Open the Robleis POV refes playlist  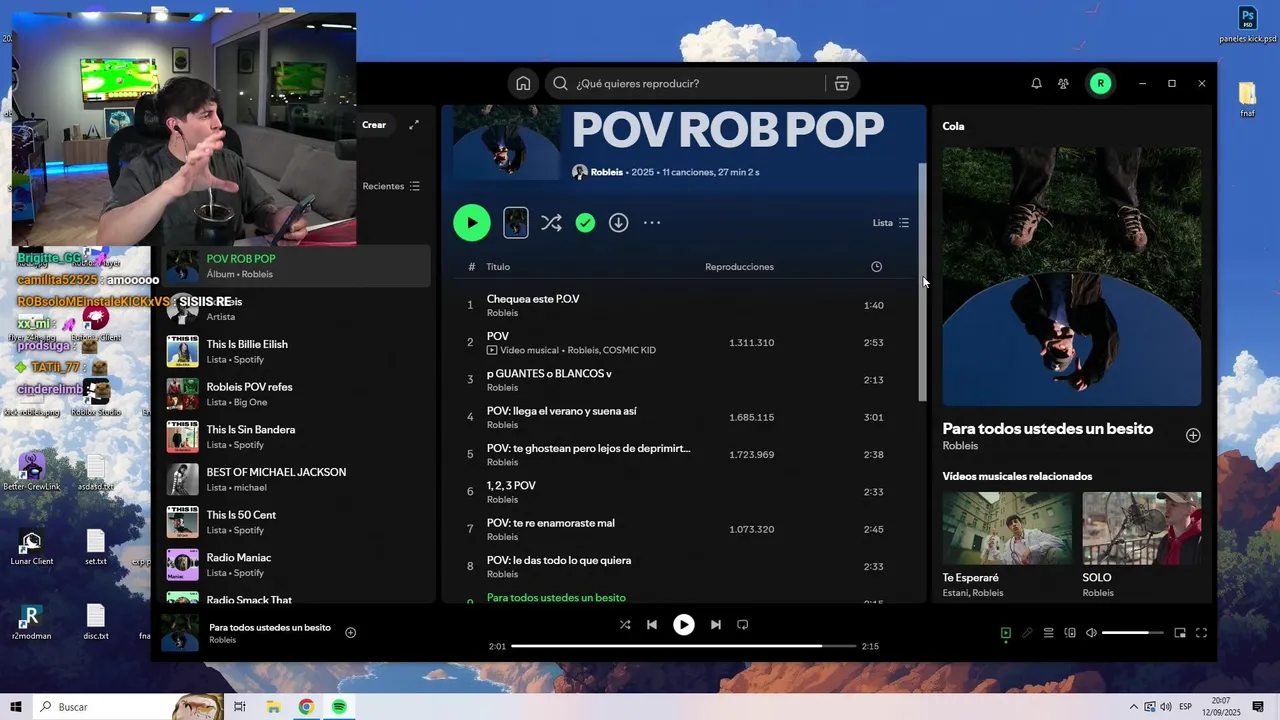(296, 394)
